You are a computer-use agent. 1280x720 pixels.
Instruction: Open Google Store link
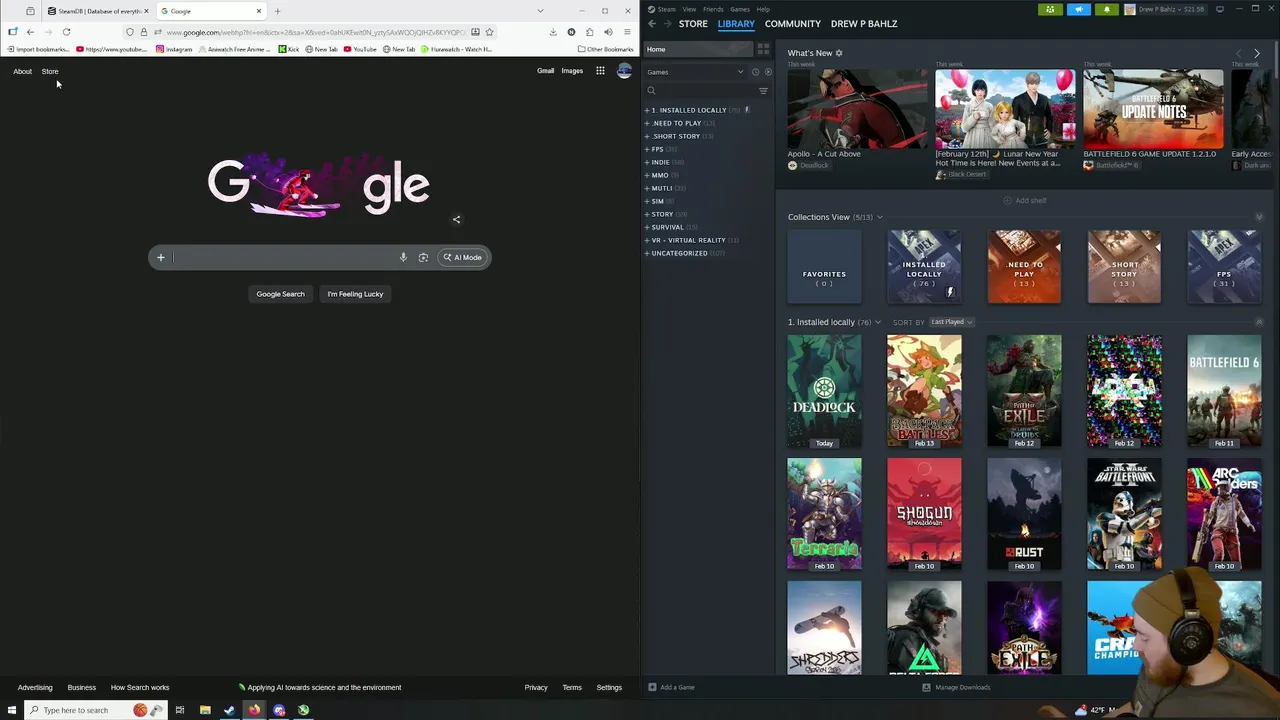click(50, 71)
